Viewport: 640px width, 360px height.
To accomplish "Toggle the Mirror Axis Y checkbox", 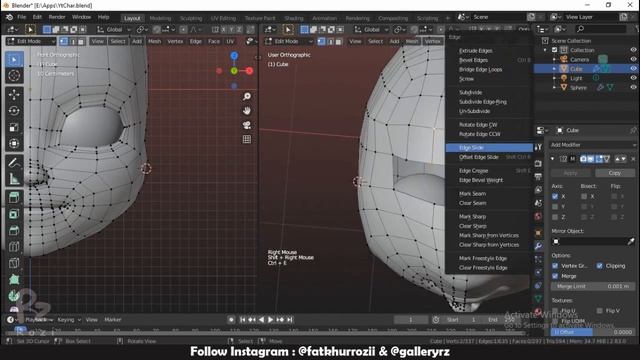I will tap(555, 207).
